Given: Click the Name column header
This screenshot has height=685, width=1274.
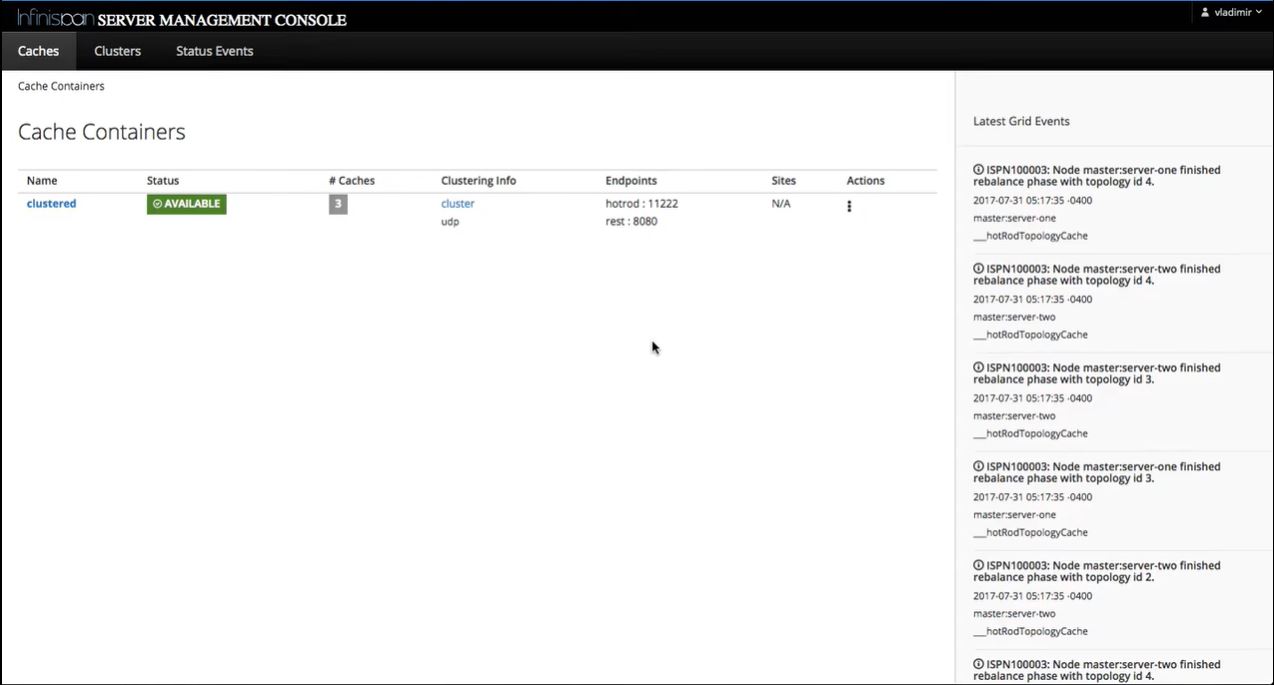Looking at the screenshot, I should (x=42, y=181).
